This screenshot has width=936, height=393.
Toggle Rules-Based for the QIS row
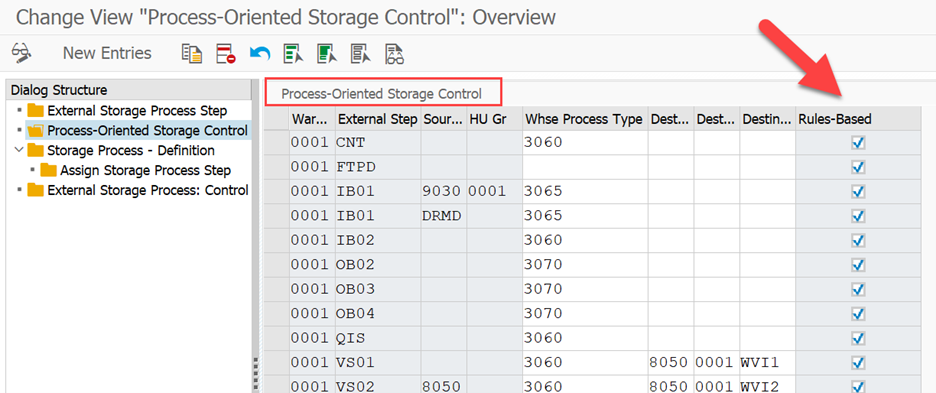(x=858, y=338)
